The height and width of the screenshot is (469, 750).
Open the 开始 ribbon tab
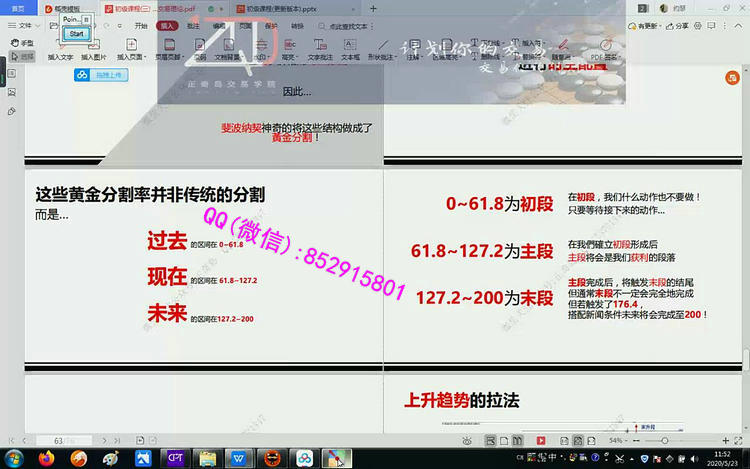pos(141,25)
